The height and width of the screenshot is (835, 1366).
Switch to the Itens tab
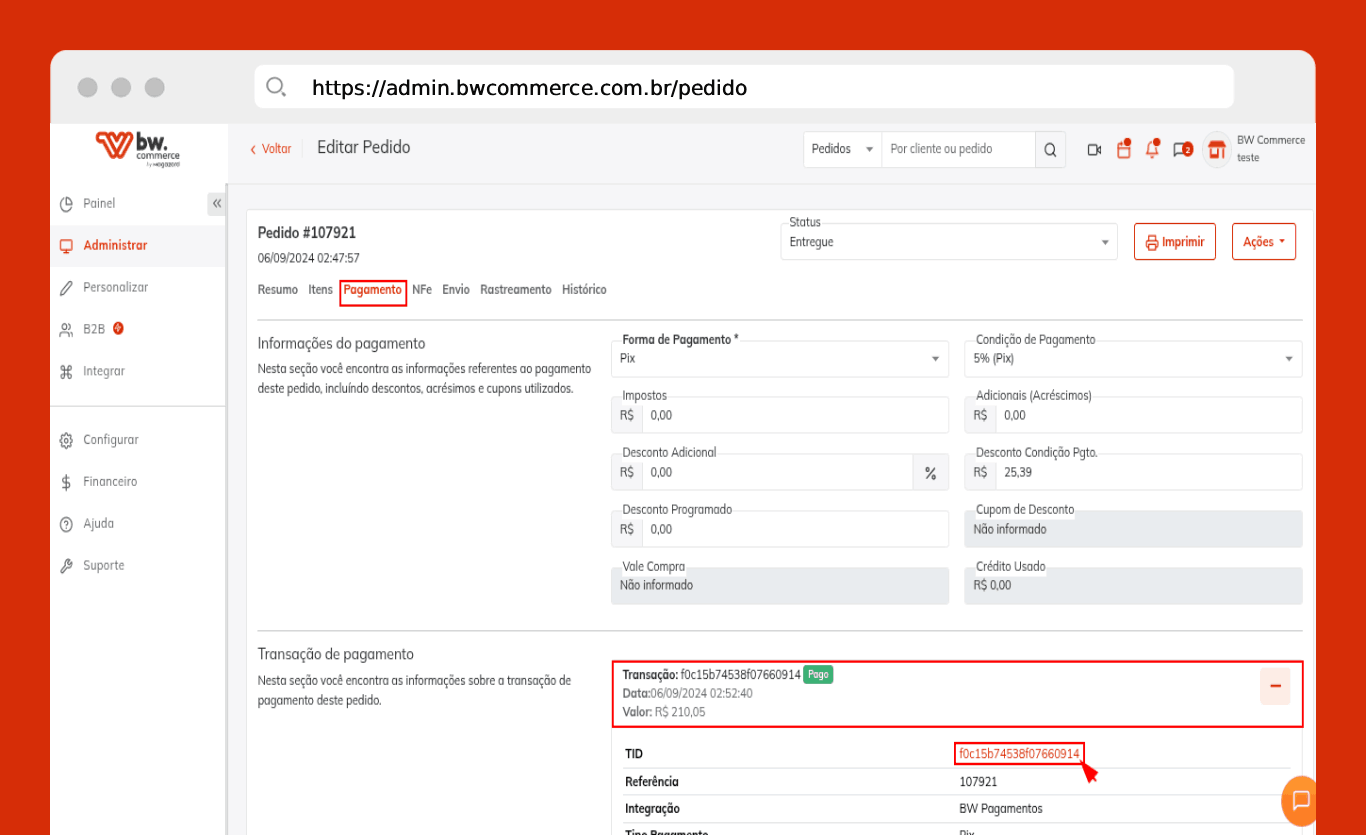(321, 290)
